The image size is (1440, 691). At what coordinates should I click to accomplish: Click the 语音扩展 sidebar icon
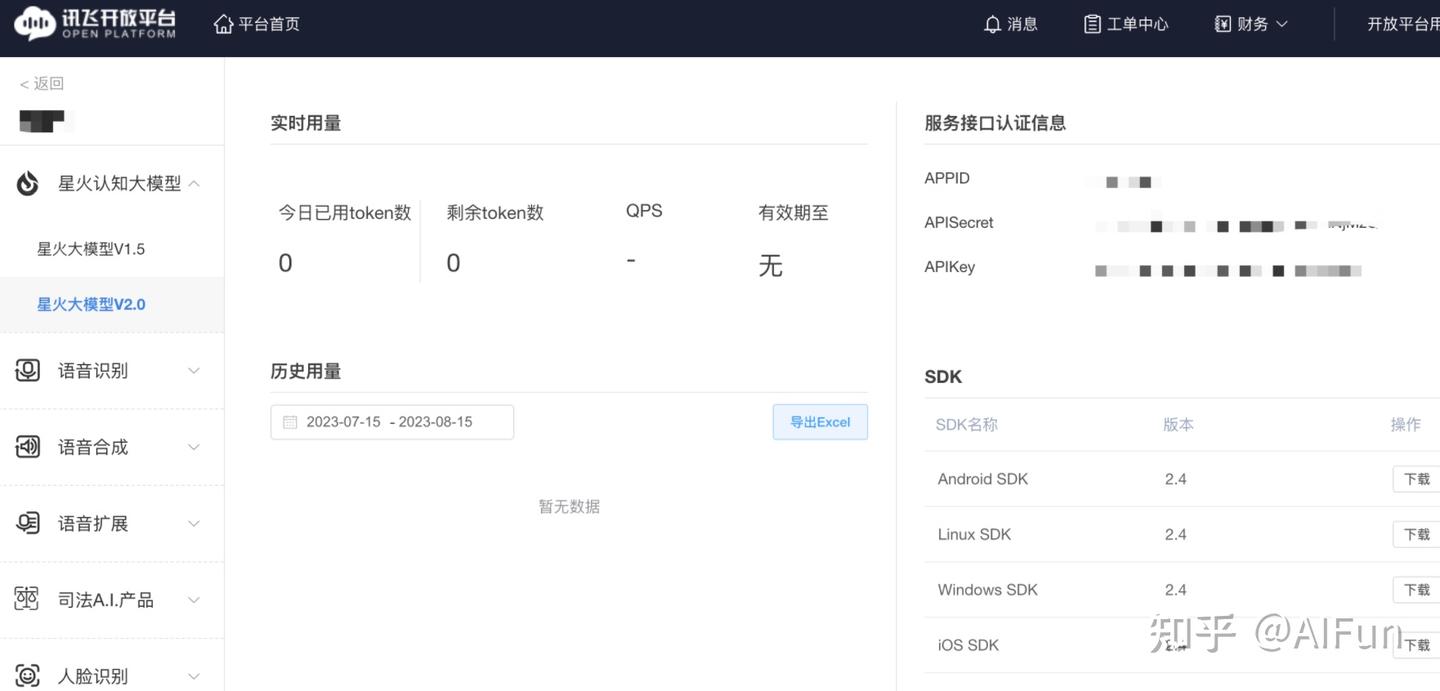[x=27, y=523]
